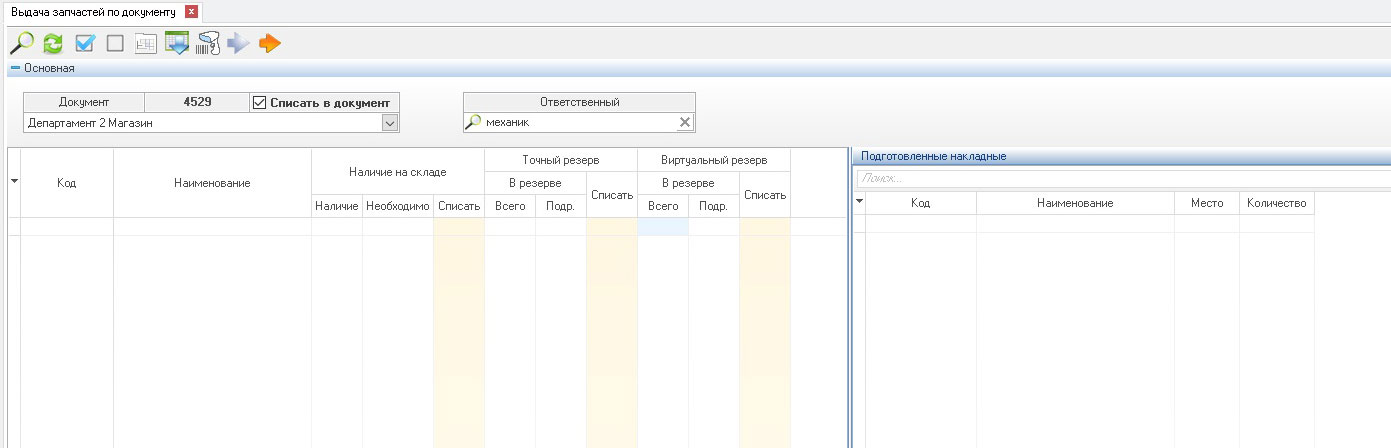Click the barcode scanner toolbar icon
This screenshot has width=1391, height=448.
tap(208, 43)
